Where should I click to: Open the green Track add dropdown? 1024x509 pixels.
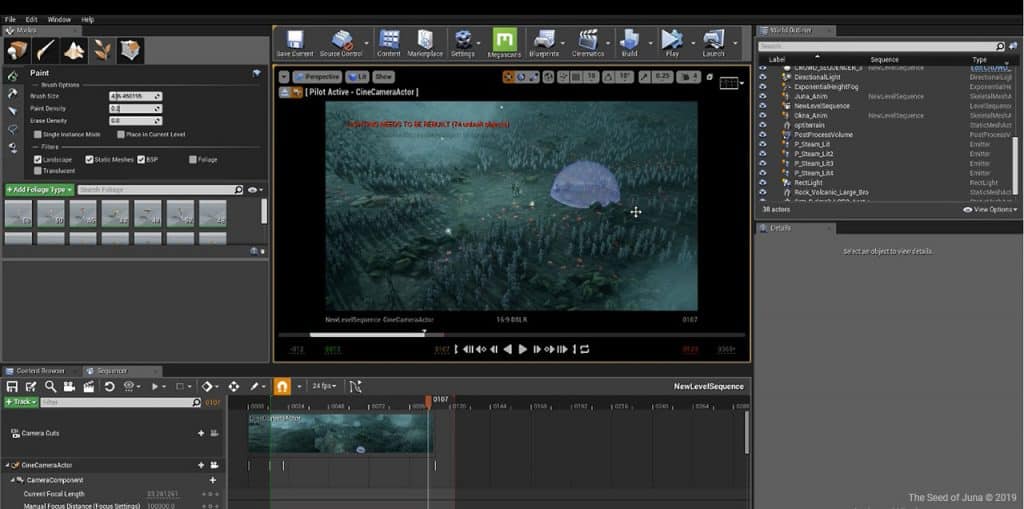[21, 402]
